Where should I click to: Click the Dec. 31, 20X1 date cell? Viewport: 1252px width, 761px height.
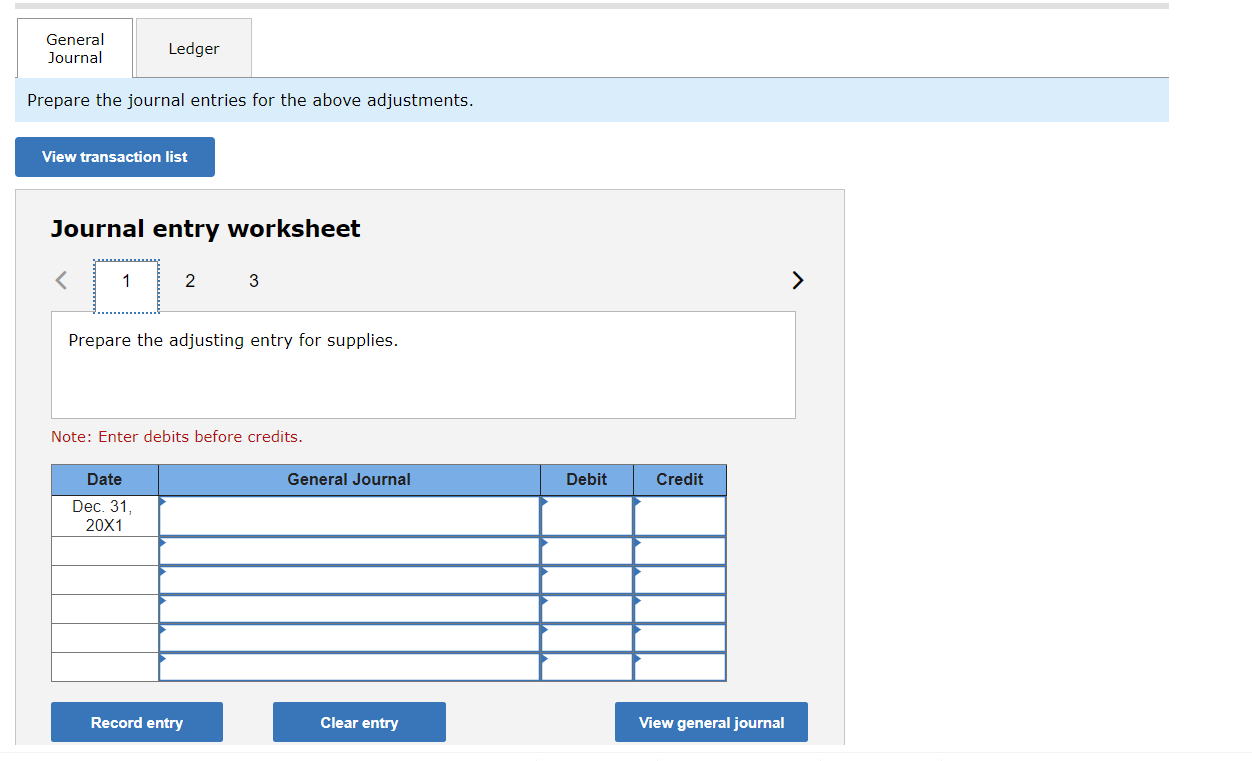coord(104,515)
